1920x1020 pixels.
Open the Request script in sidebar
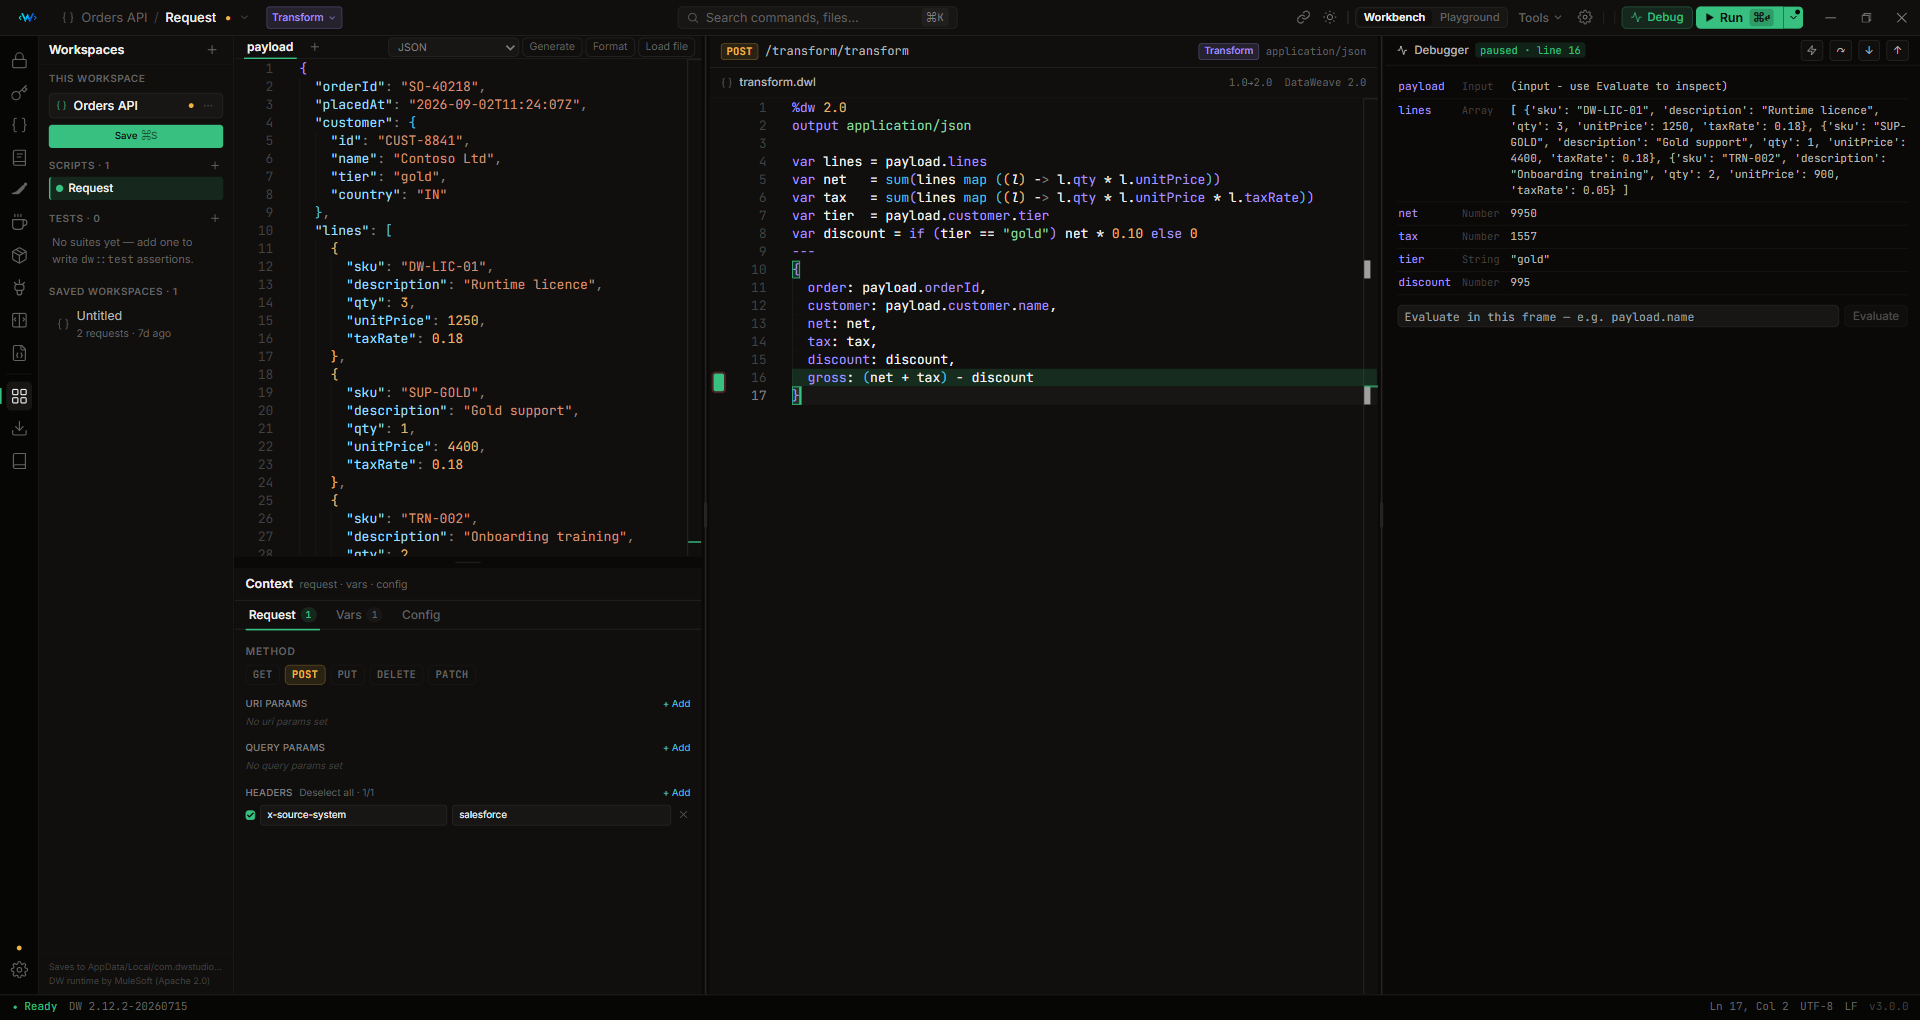(x=136, y=188)
